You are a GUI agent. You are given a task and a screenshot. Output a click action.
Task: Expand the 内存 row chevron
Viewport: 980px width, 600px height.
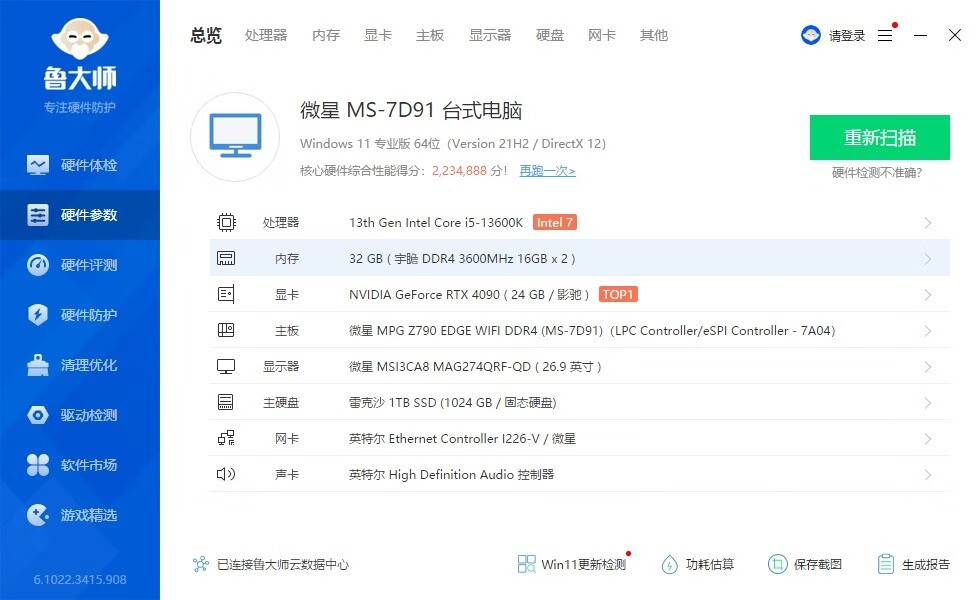click(x=928, y=259)
